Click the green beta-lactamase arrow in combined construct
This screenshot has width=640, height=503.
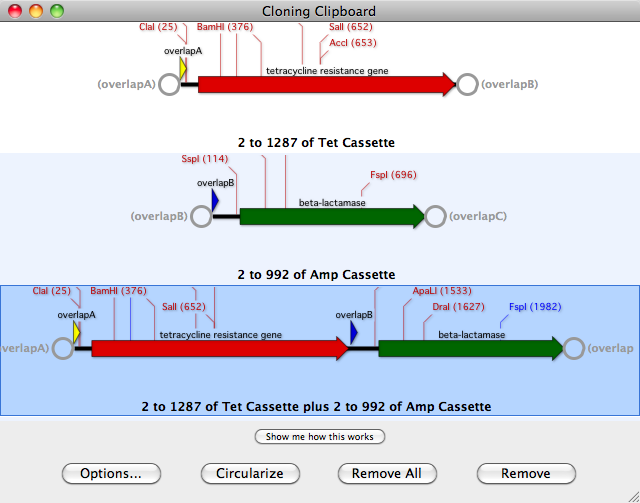click(470, 349)
